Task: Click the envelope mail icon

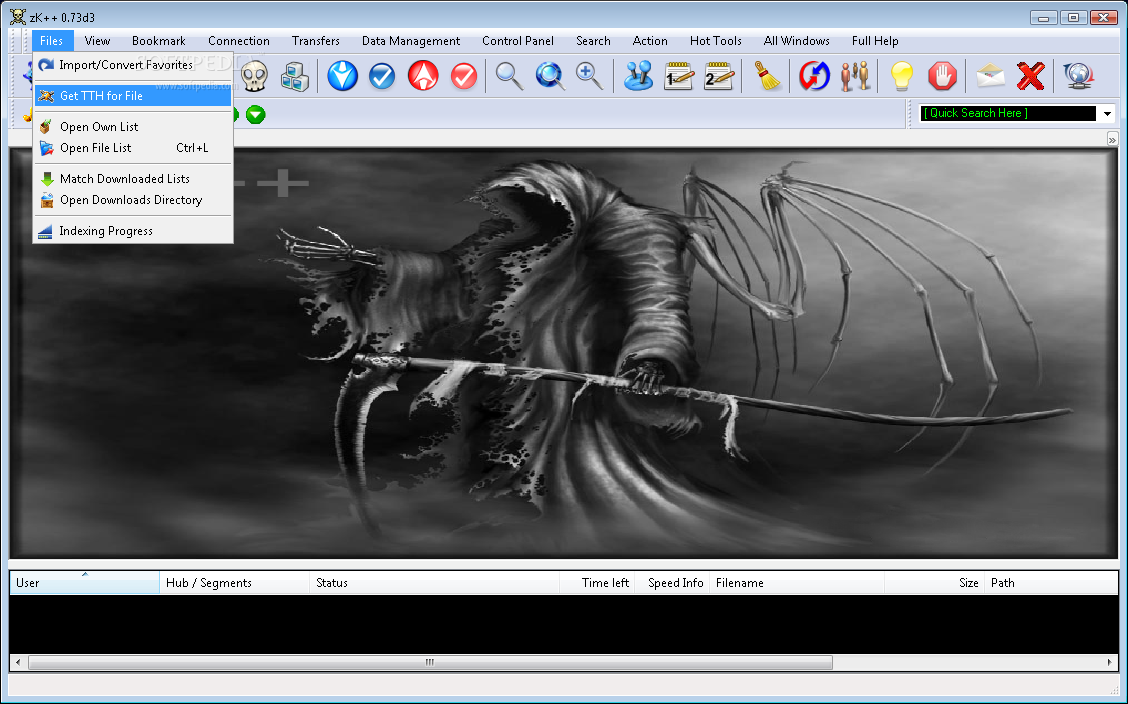Action: (991, 76)
